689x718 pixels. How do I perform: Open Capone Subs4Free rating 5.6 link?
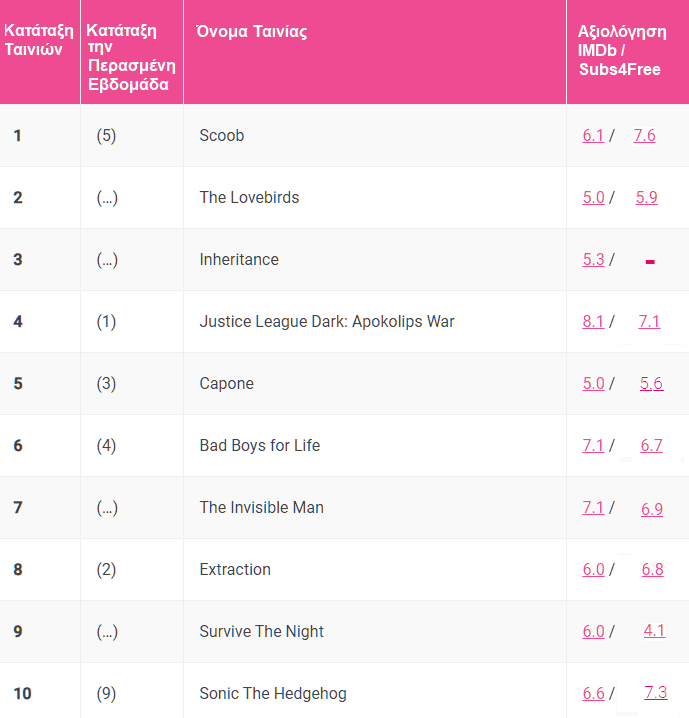651,383
